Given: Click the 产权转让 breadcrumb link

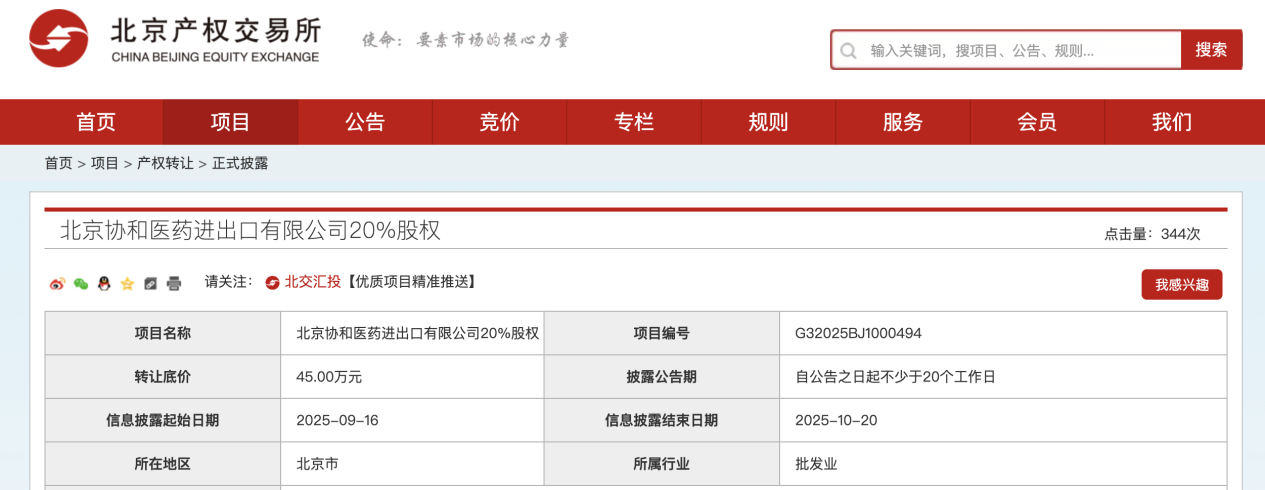Looking at the screenshot, I should tap(165, 163).
